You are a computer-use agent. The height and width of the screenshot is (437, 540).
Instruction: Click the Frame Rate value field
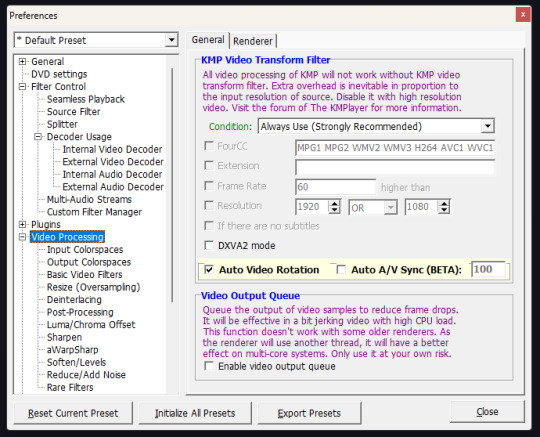335,187
